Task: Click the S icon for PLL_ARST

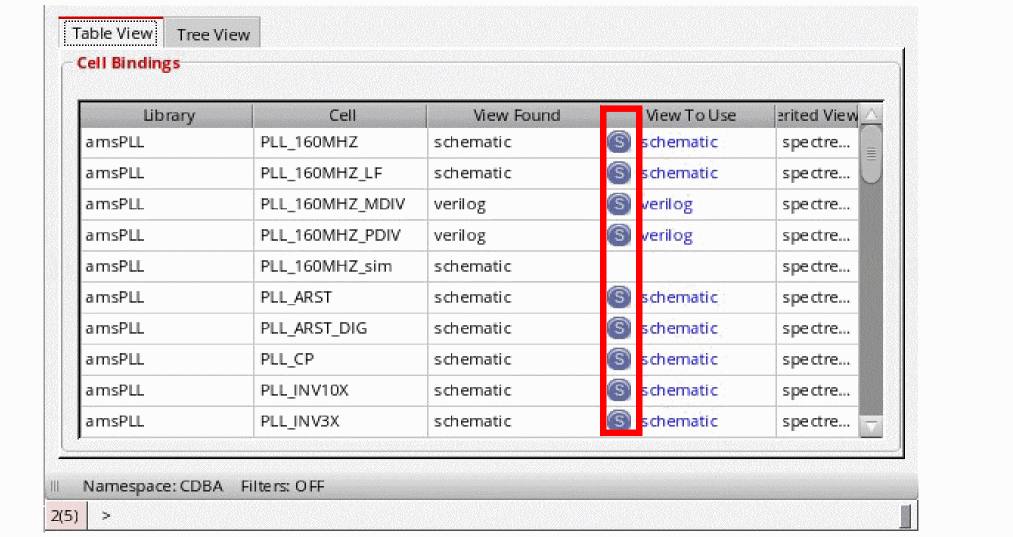Action: (x=619, y=297)
